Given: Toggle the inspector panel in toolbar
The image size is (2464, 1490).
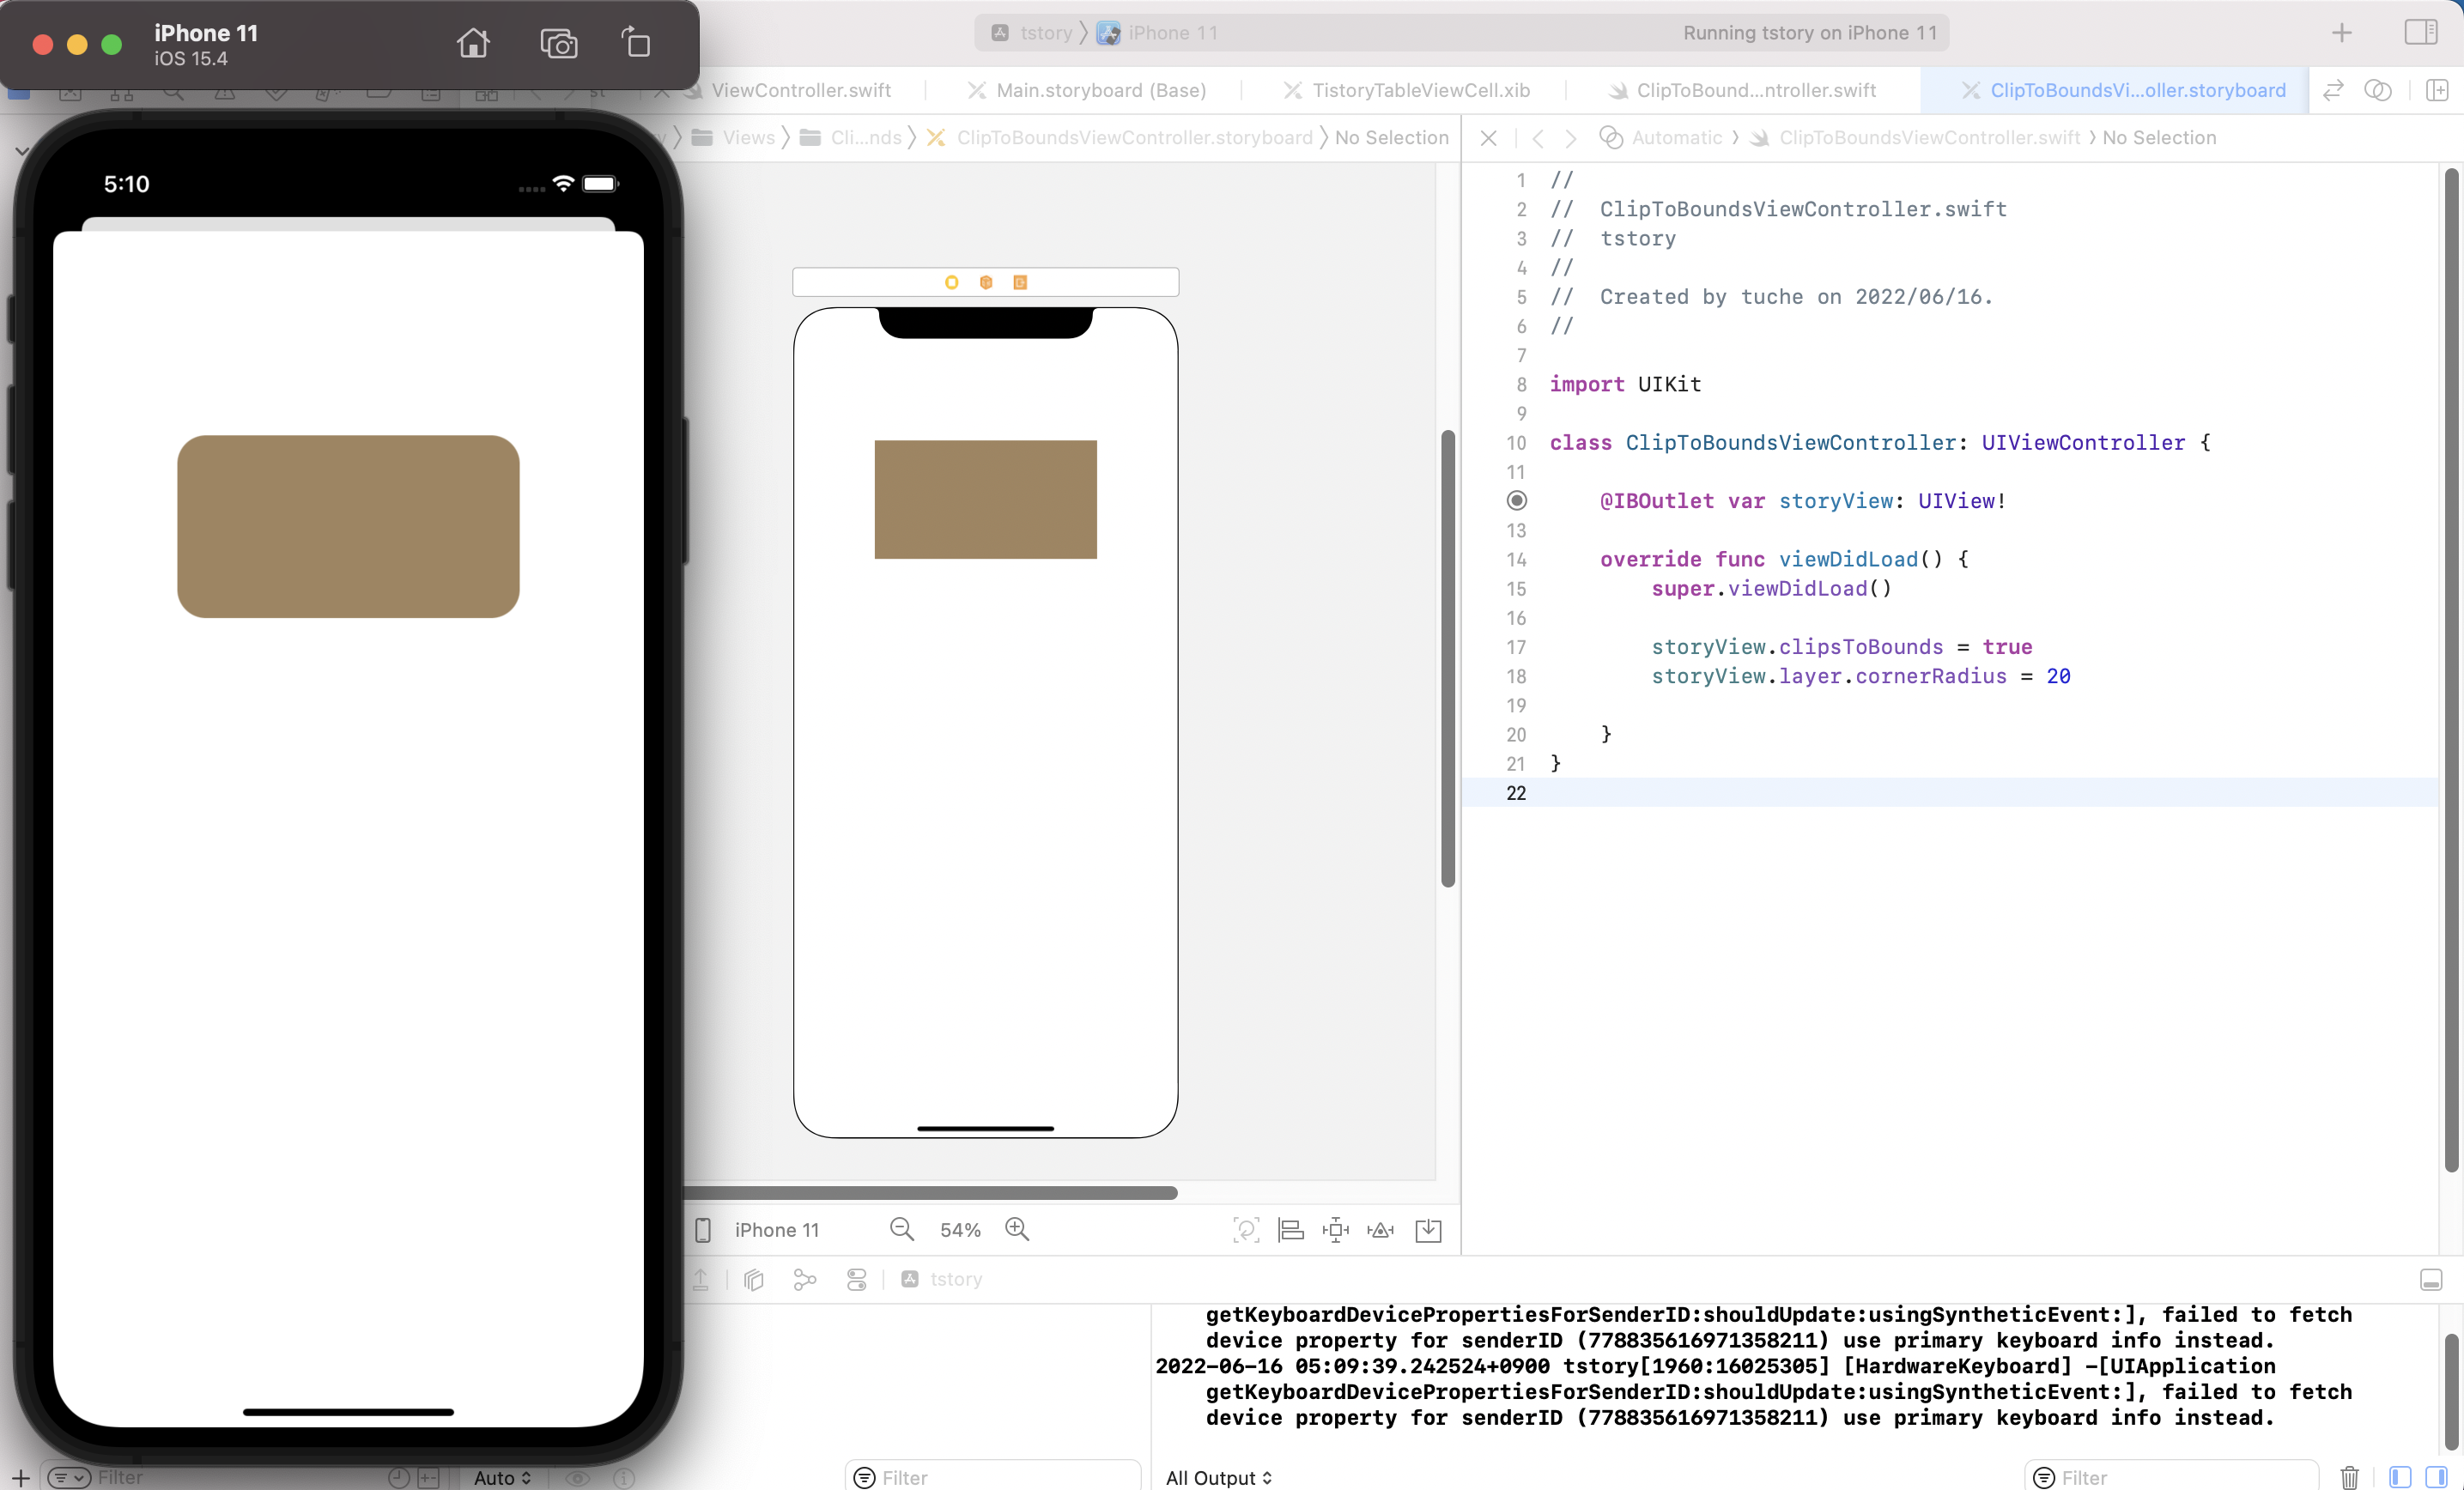Looking at the screenshot, I should pos(2420,32).
